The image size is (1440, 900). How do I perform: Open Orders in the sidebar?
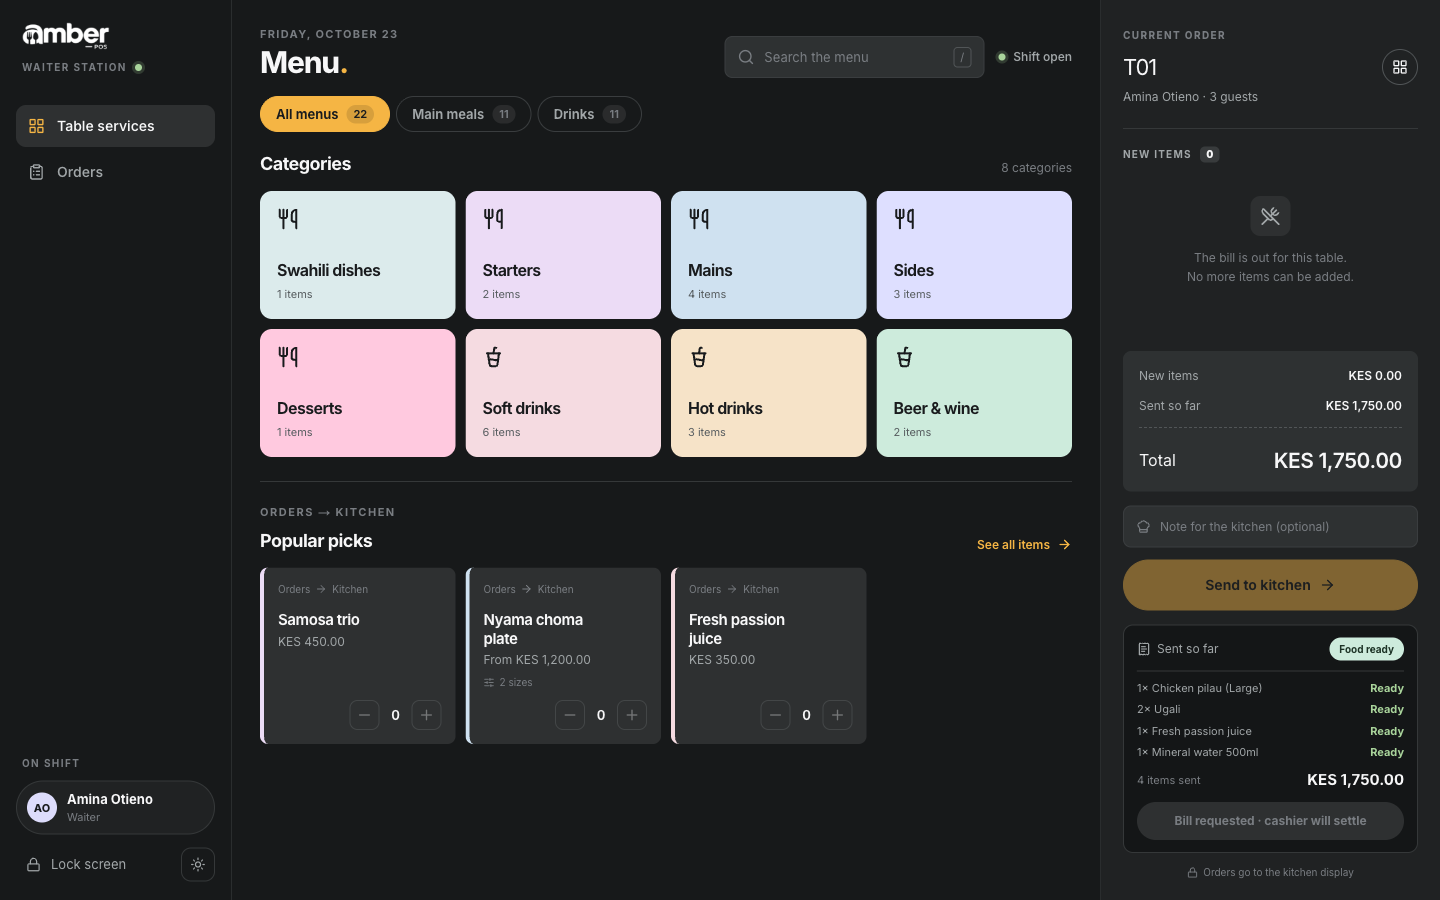tap(115, 172)
